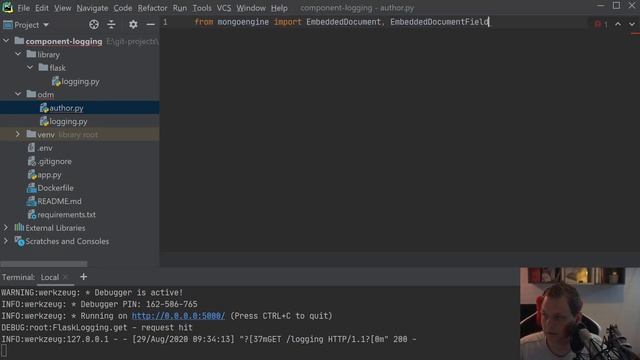The width and height of the screenshot is (640, 360).
Task: Select requirements.txt file
Action: pos(66,214)
